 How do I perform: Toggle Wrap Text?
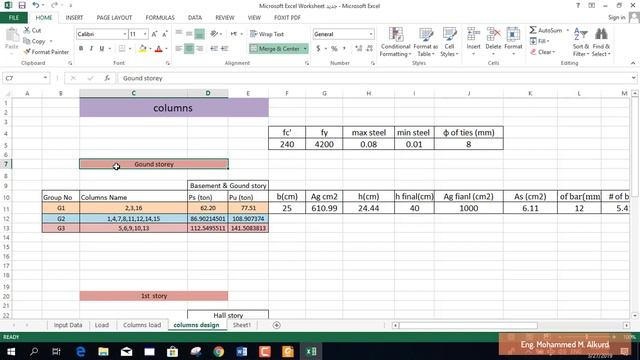(267, 34)
